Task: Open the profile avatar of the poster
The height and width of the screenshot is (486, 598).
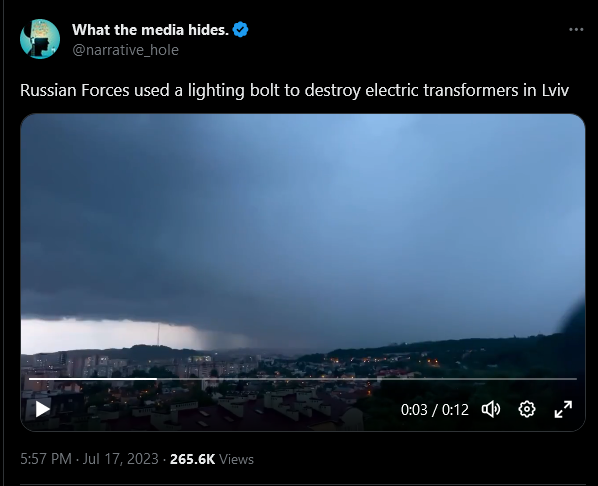Action: (x=40, y=39)
